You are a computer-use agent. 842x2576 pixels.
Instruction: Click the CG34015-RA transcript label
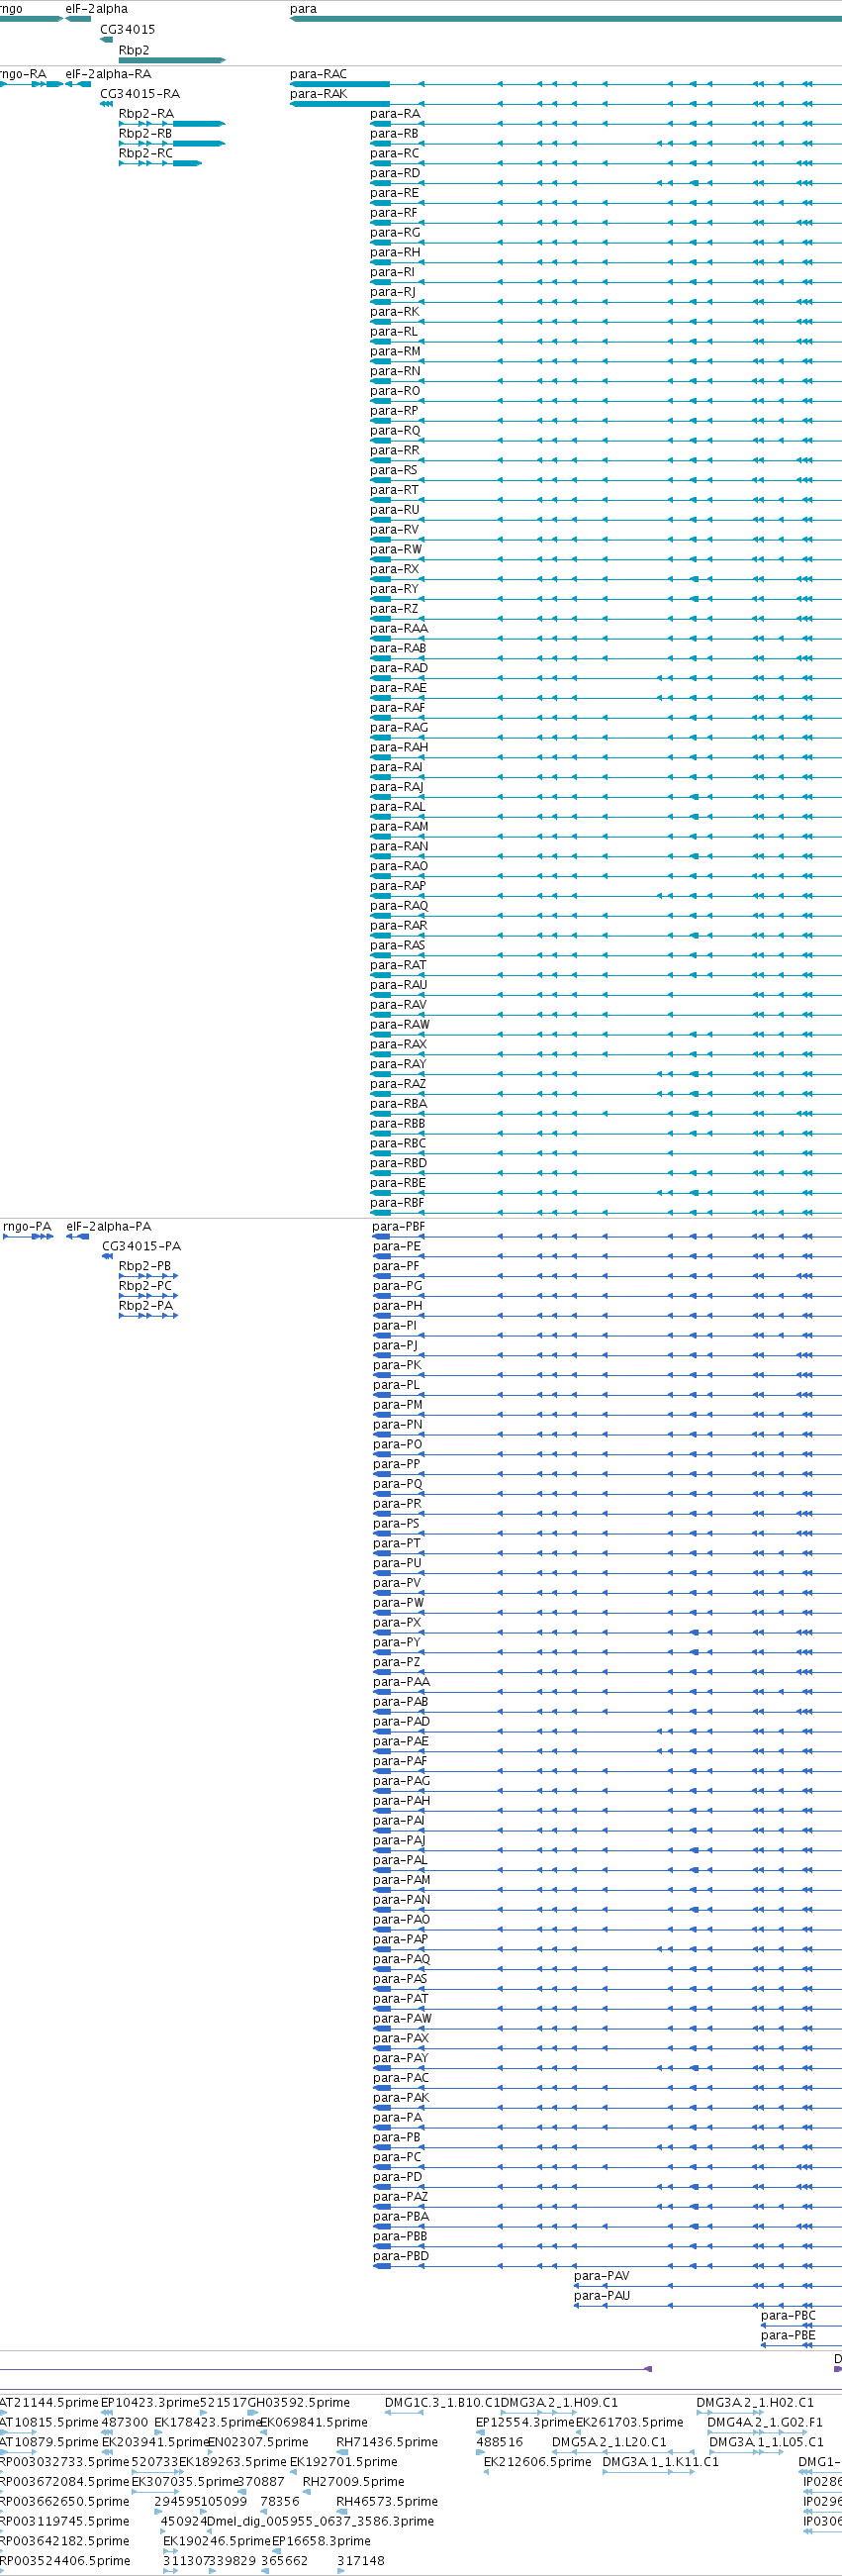(140, 94)
